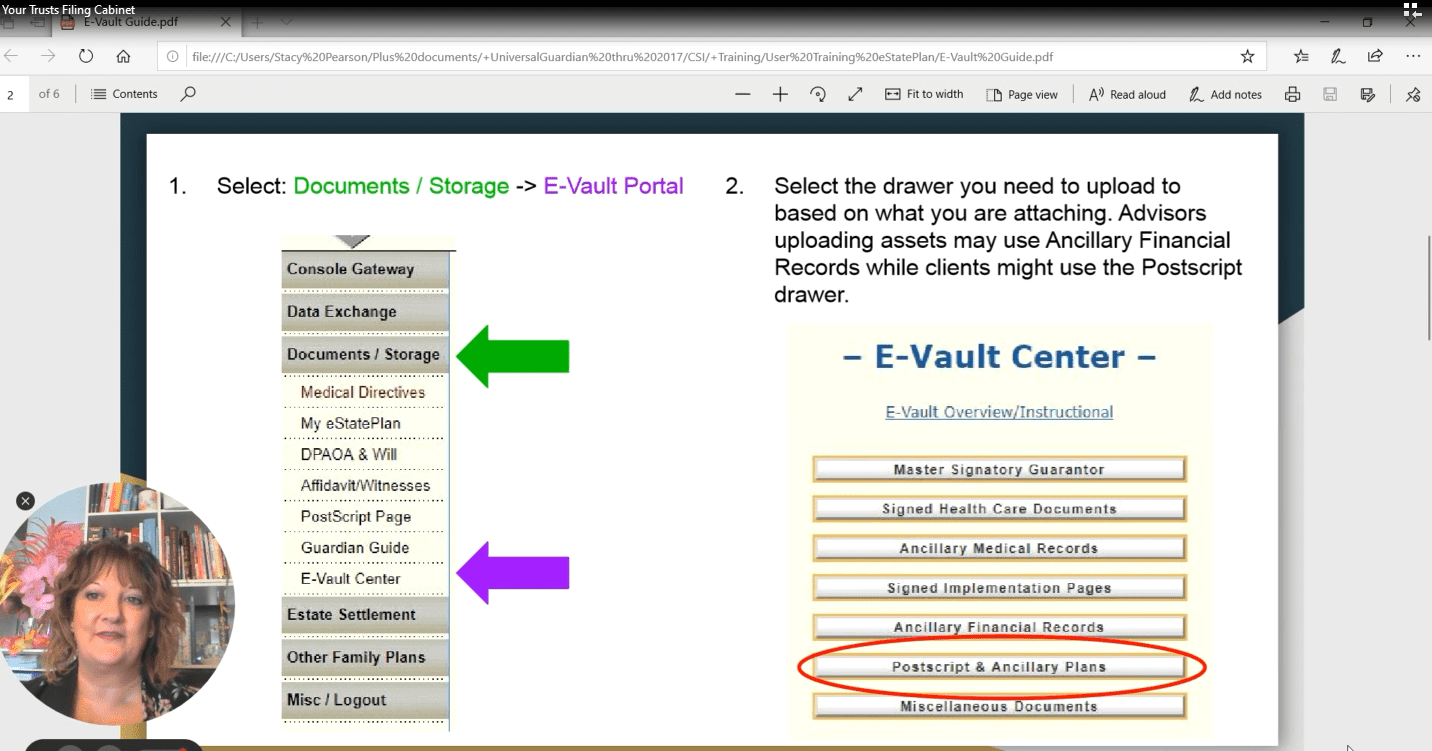The image size is (1432, 751).
Task: Click Add notes in the PDF toolbar
Action: [x=1225, y=94]
